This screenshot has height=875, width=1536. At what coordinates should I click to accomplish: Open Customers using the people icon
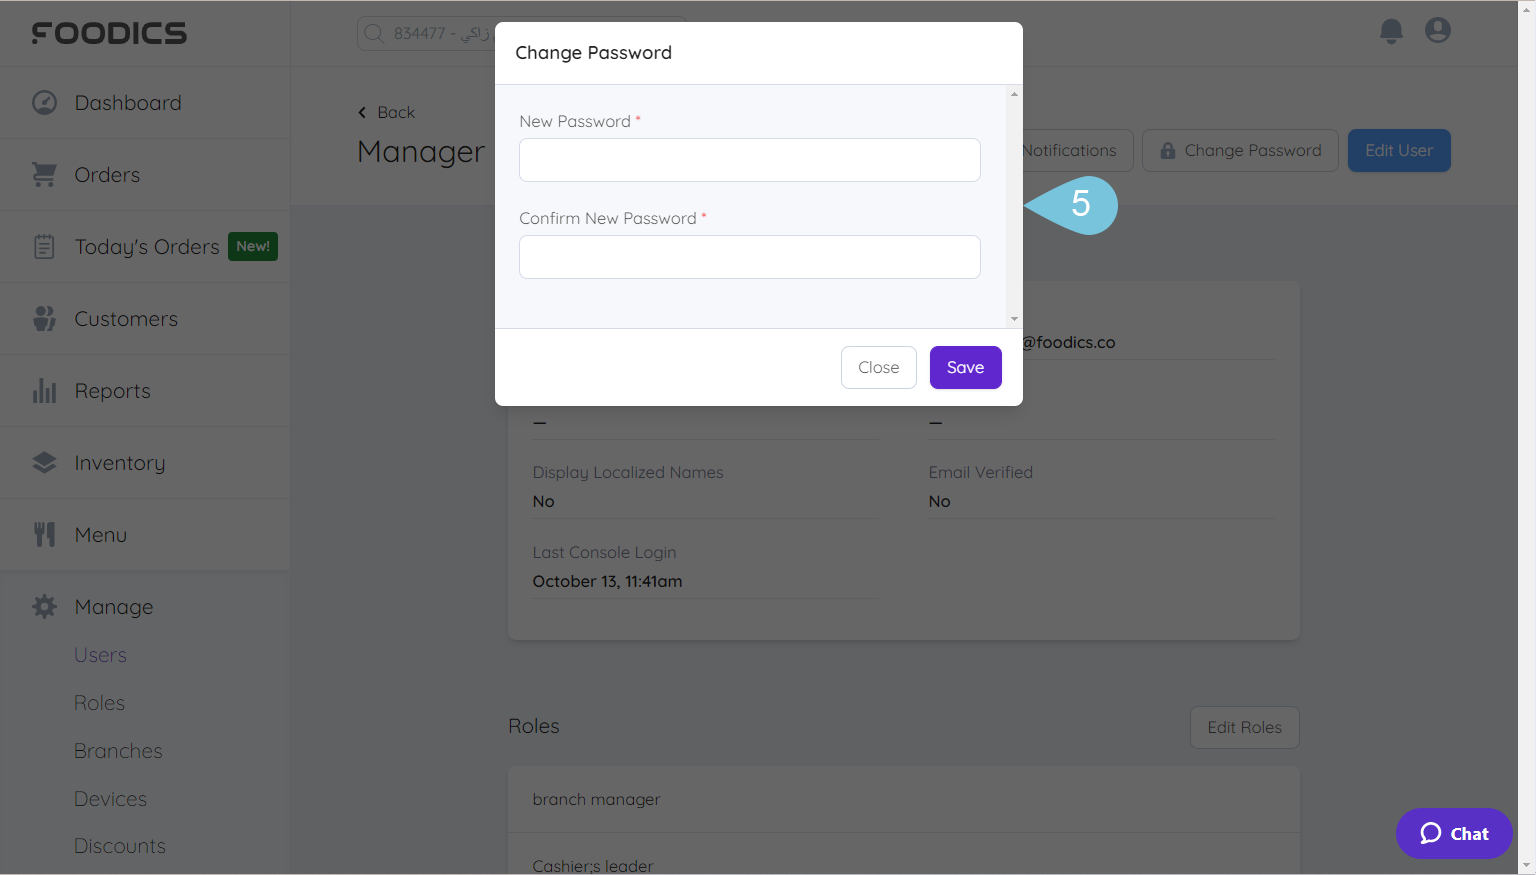(45, 318)
